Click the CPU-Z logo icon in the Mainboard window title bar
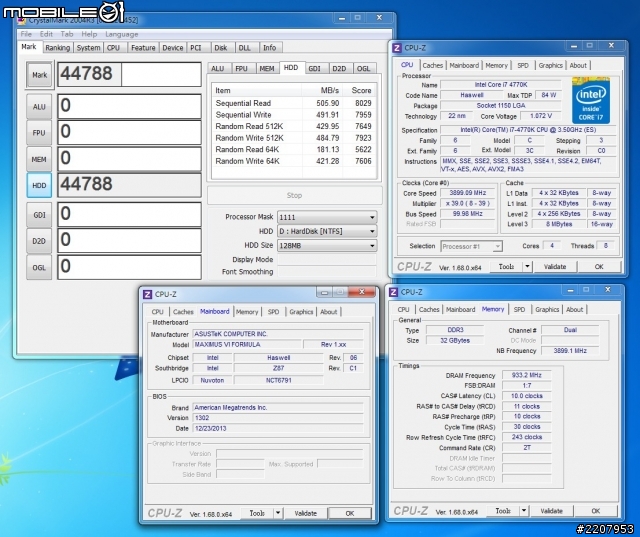The height and width of the screenshot is (537, 640). pyautogui.click(x=148, y=294)
